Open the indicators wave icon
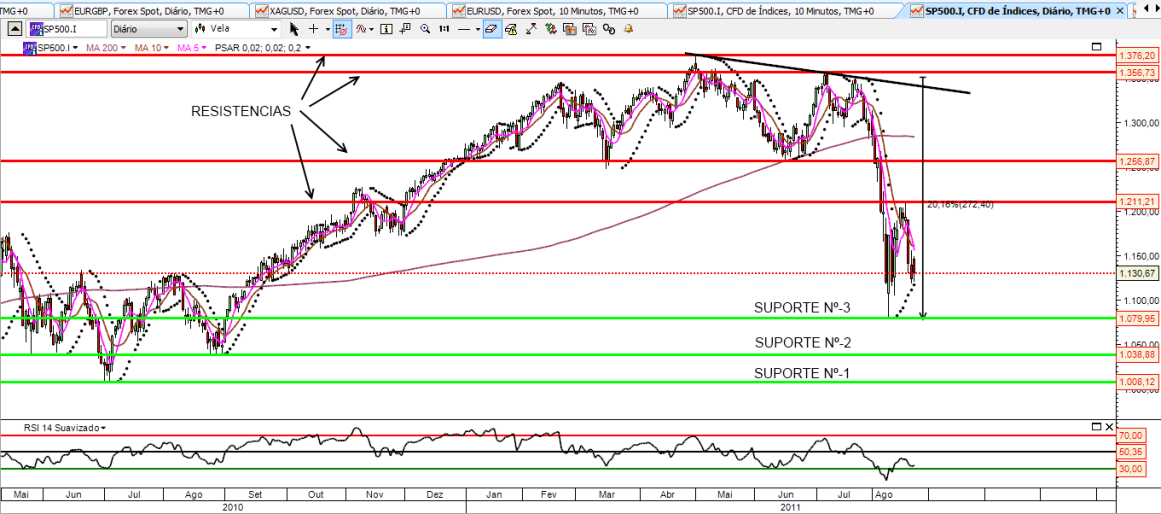Screen dimensions: 1161x514 [x=361, y=29]
